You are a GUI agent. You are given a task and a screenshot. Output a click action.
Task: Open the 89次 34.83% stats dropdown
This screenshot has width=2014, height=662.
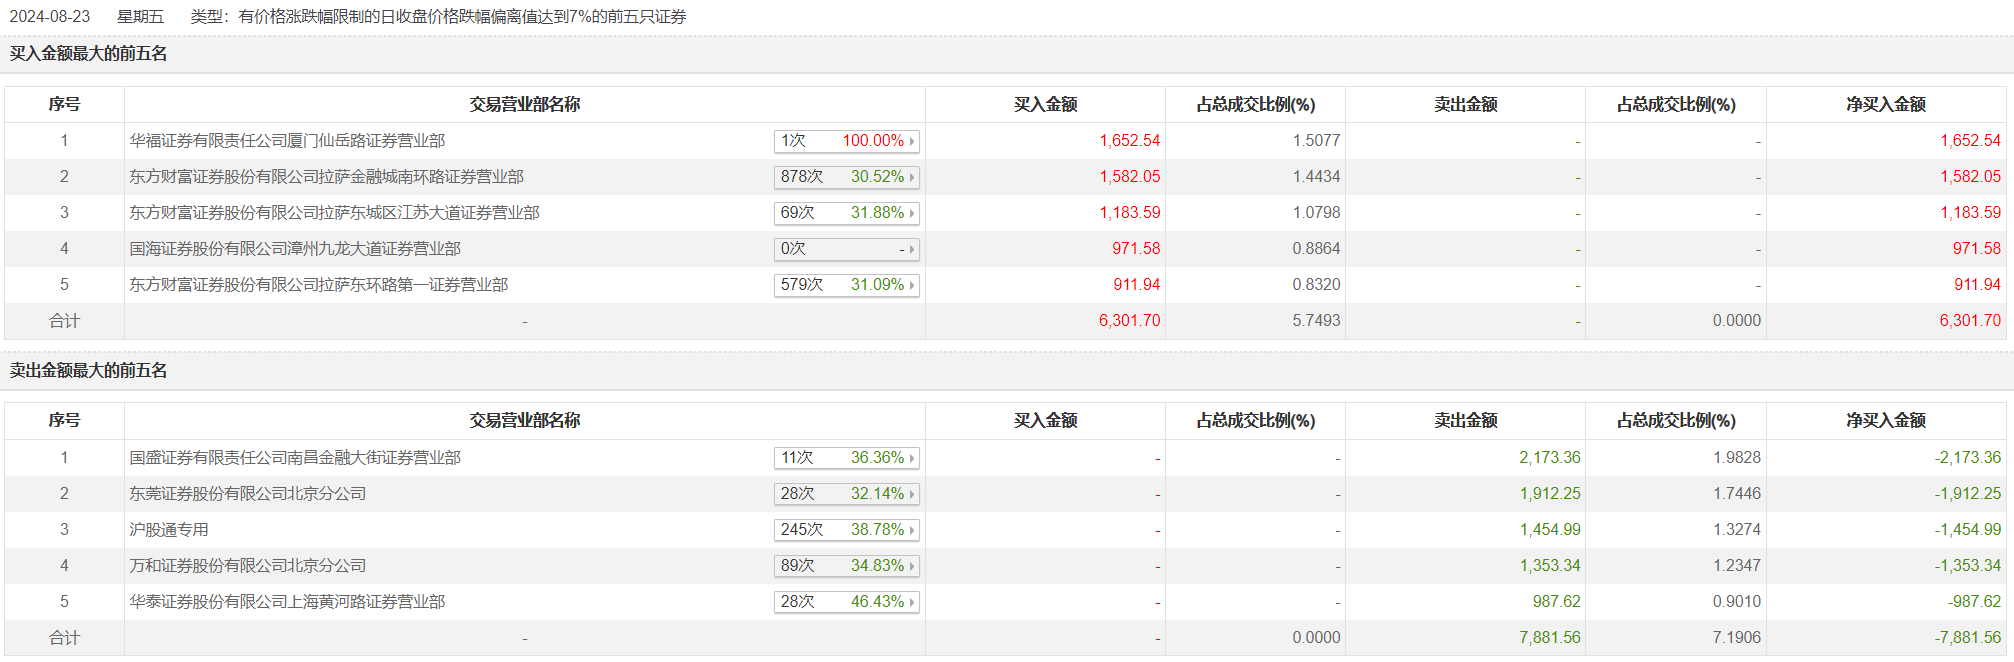846,566
